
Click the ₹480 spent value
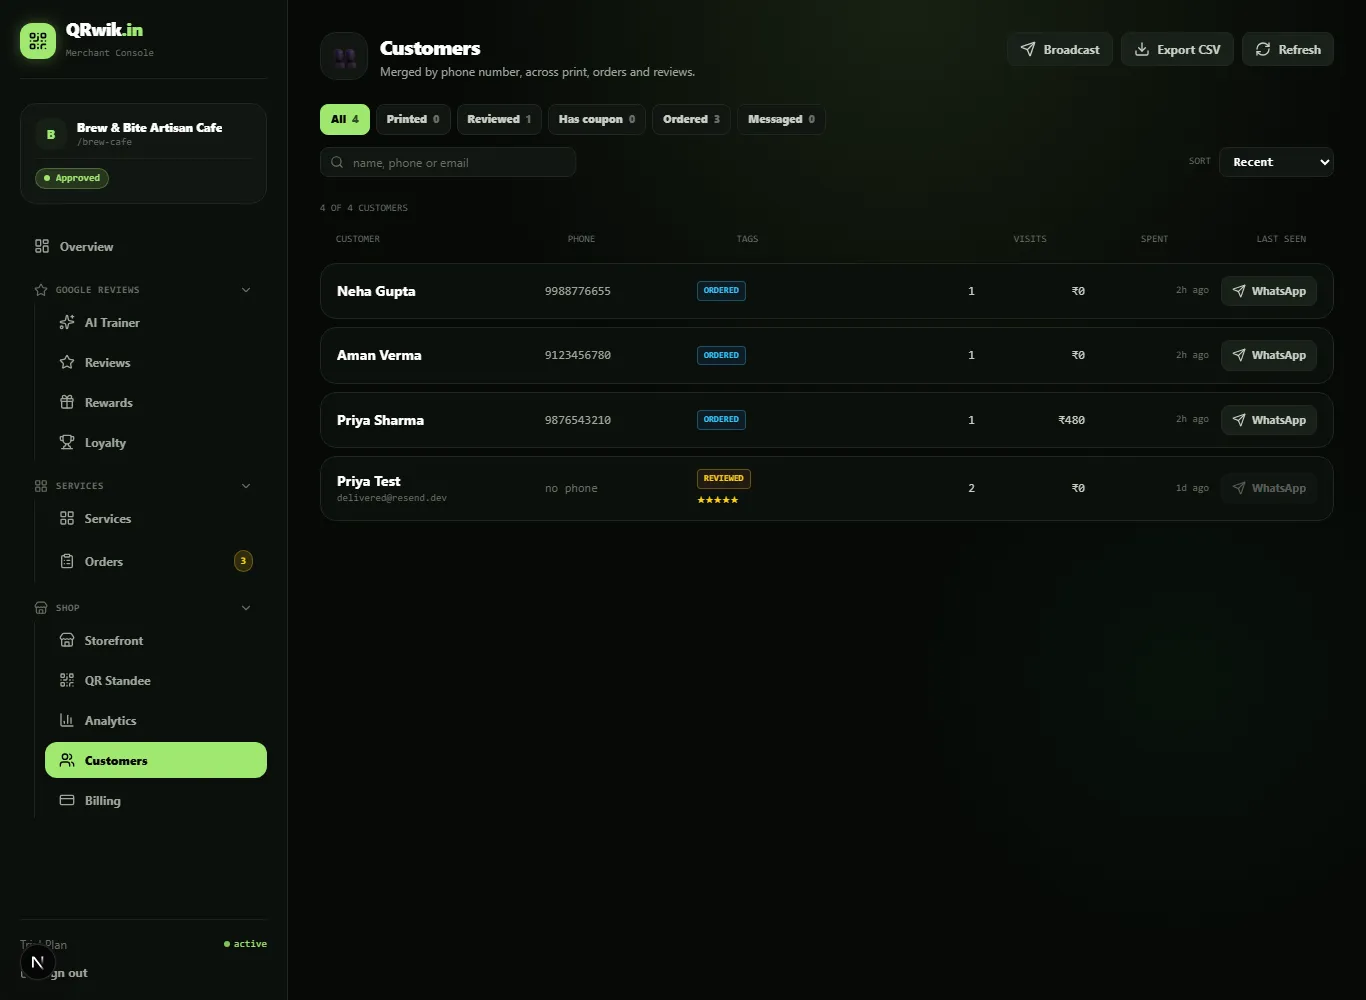(1072, 420)
